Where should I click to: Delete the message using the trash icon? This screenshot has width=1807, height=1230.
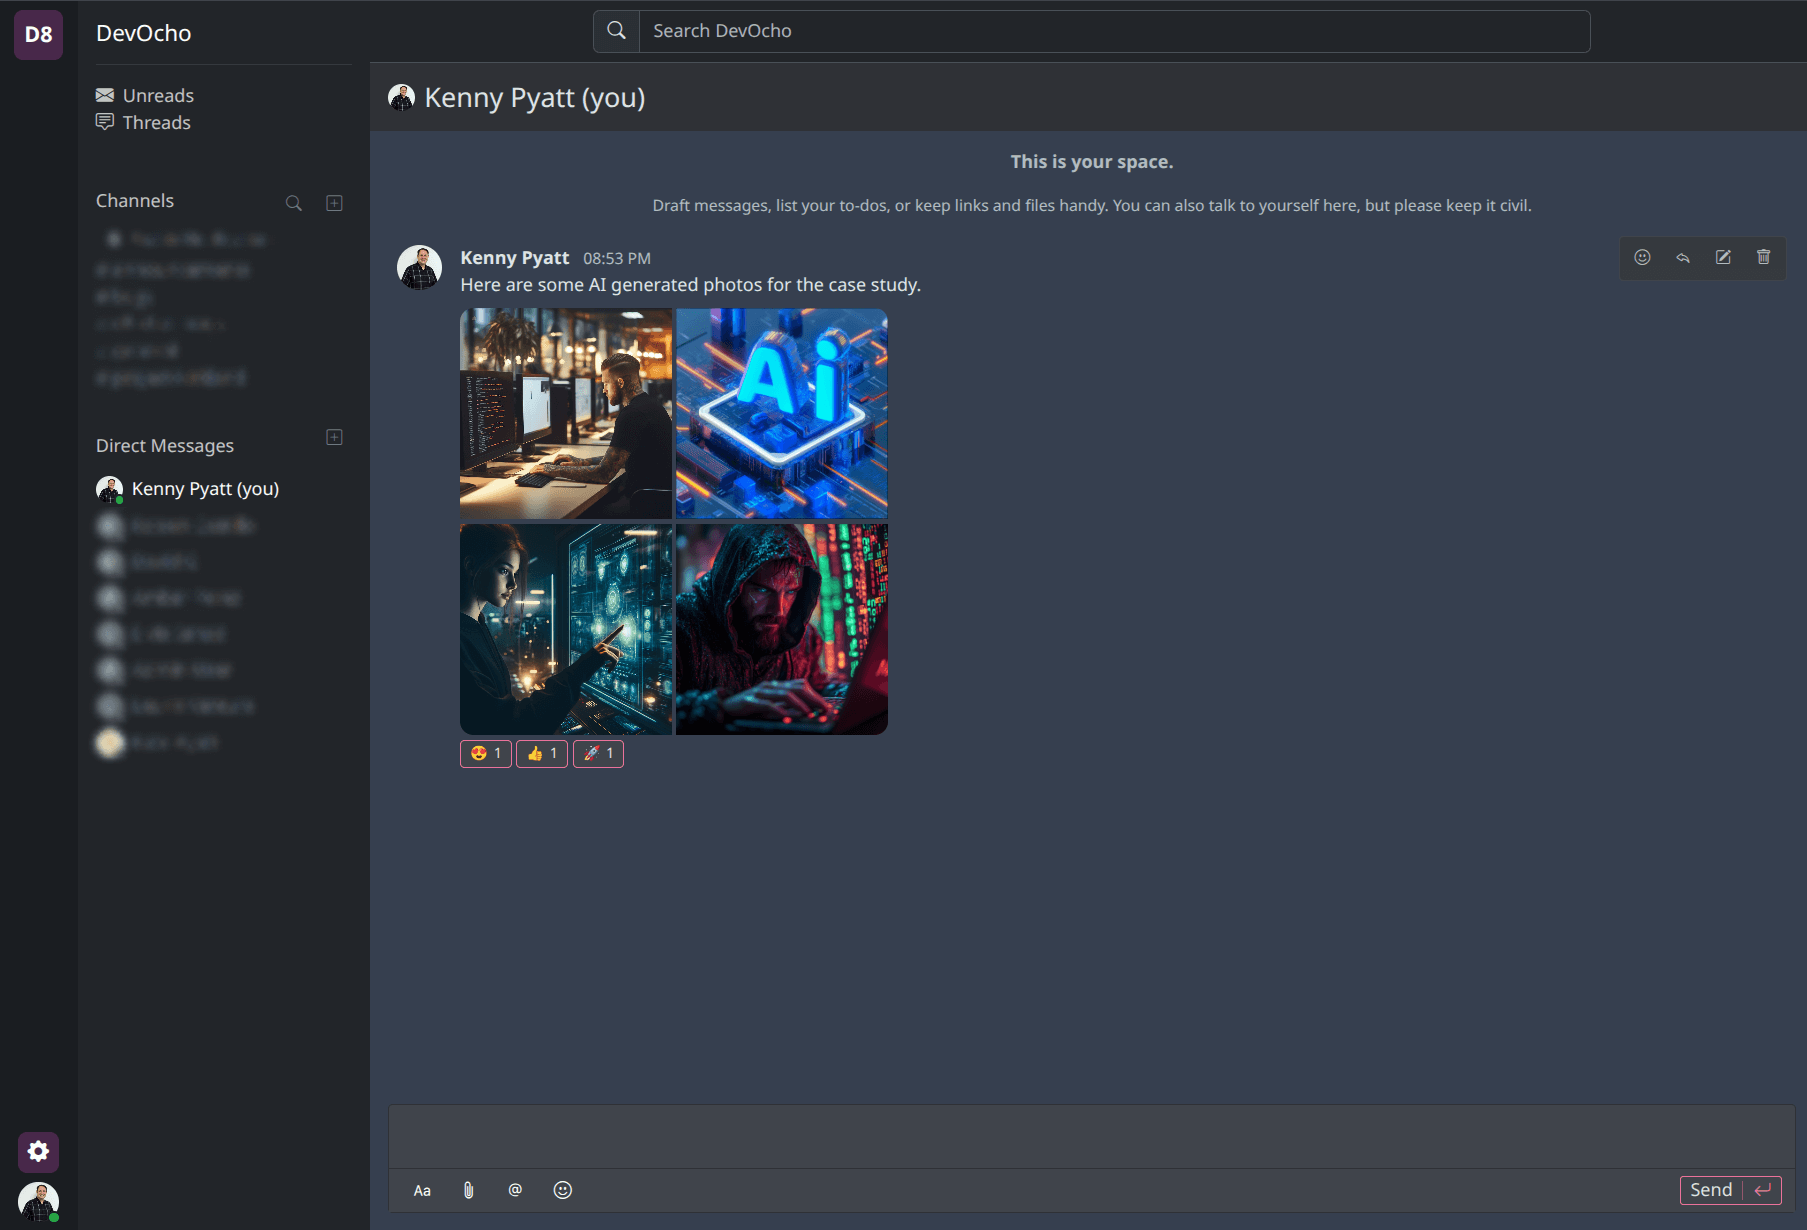1763,257
